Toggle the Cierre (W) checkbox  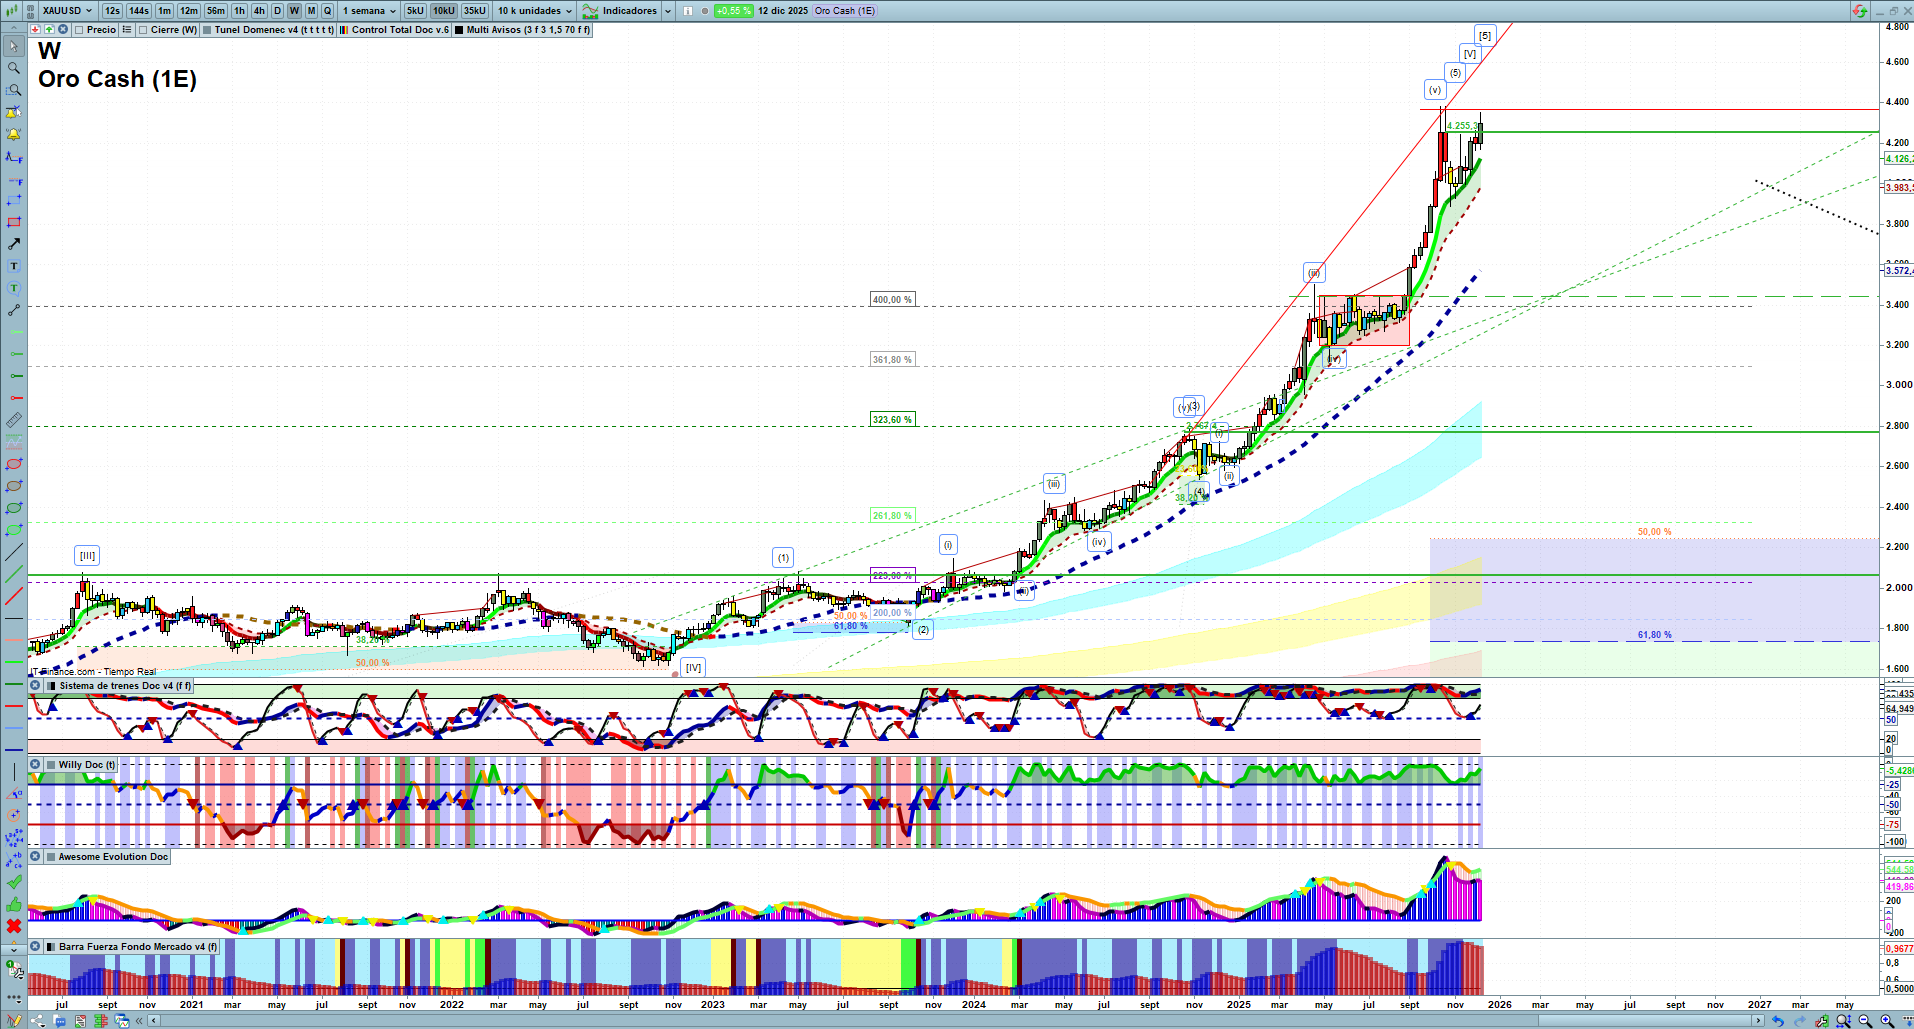point(144,30)
